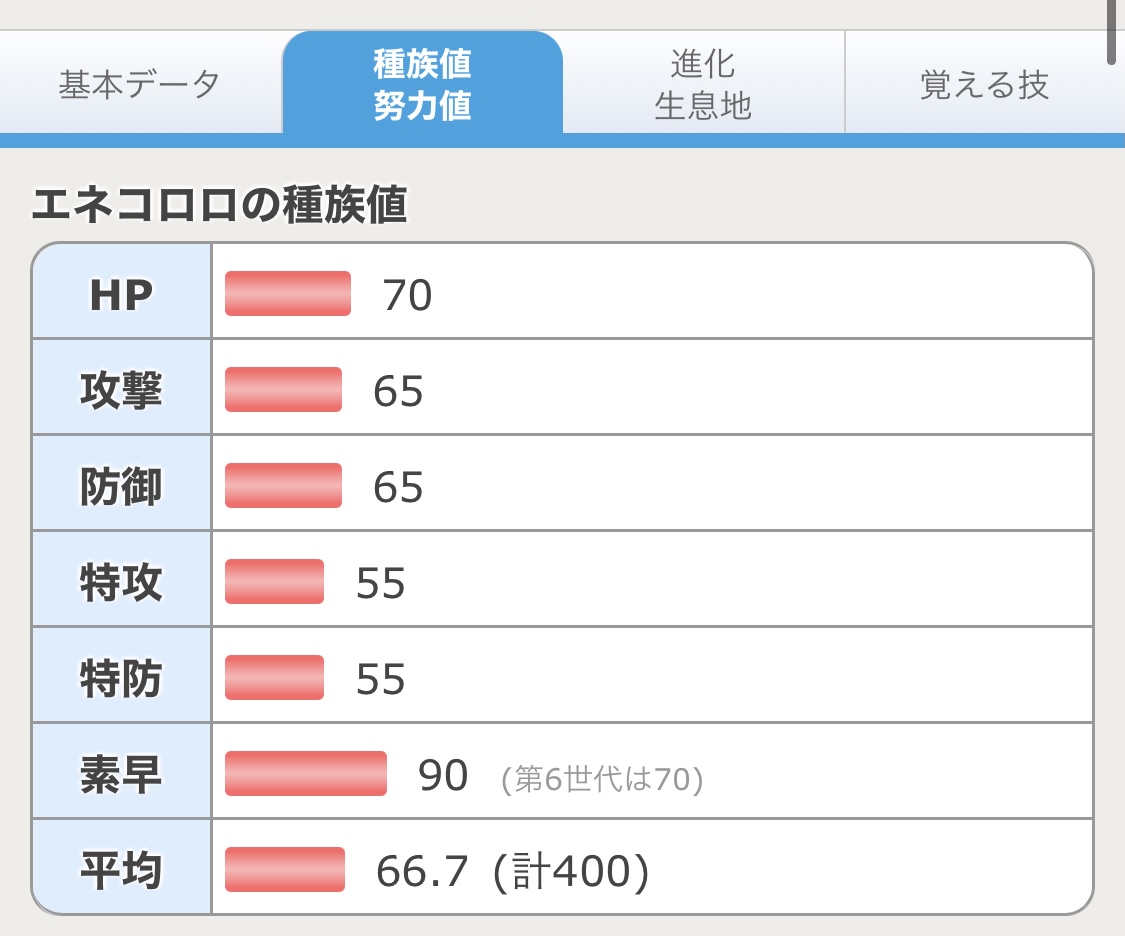This screenshot has height=936, width=1125.
Task: Click the 防御 row label
Action: [x=121, y=486]
